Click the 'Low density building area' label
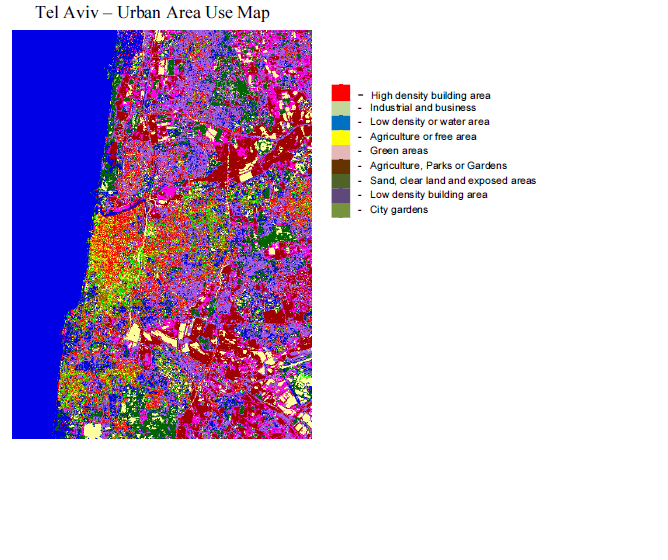The image size is (668, 560). [x=429, y=195]
